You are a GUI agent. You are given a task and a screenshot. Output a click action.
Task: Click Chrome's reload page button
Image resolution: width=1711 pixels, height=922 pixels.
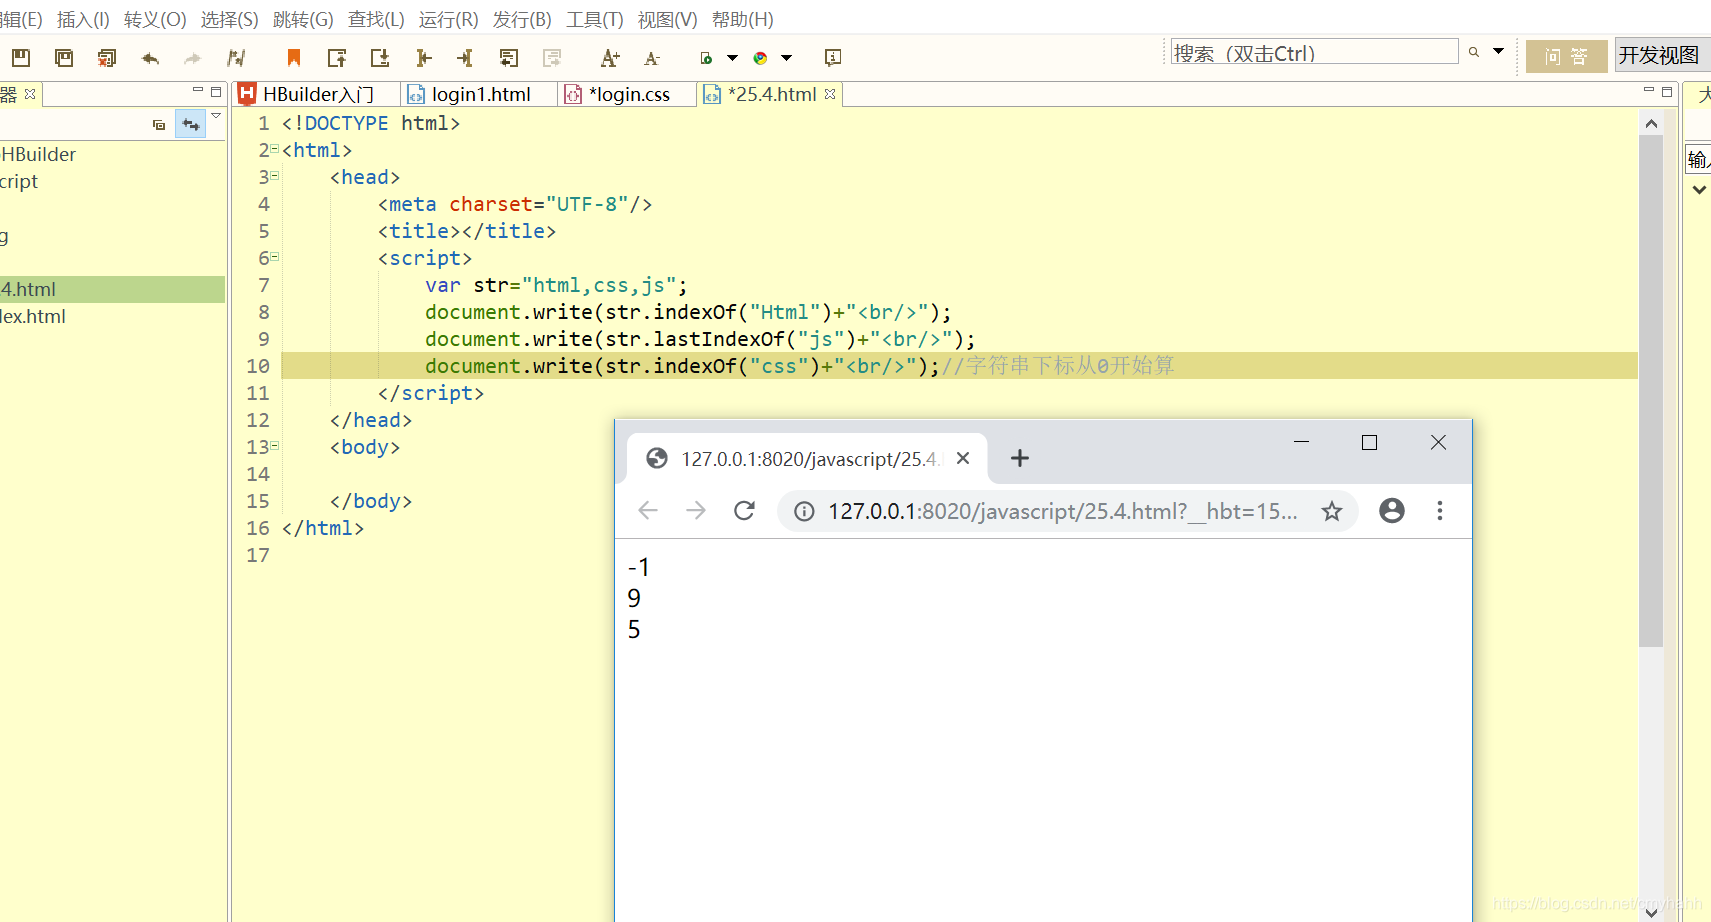click(x=744, y=511)
